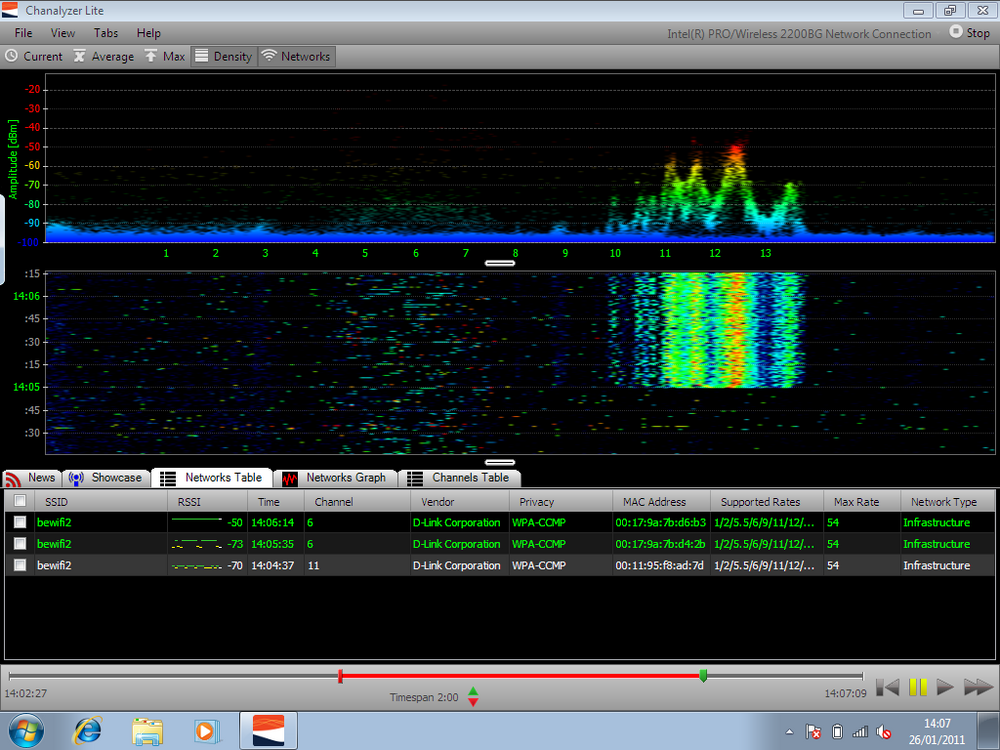Click the RSSI signal graph showing -73

[196, 544]
